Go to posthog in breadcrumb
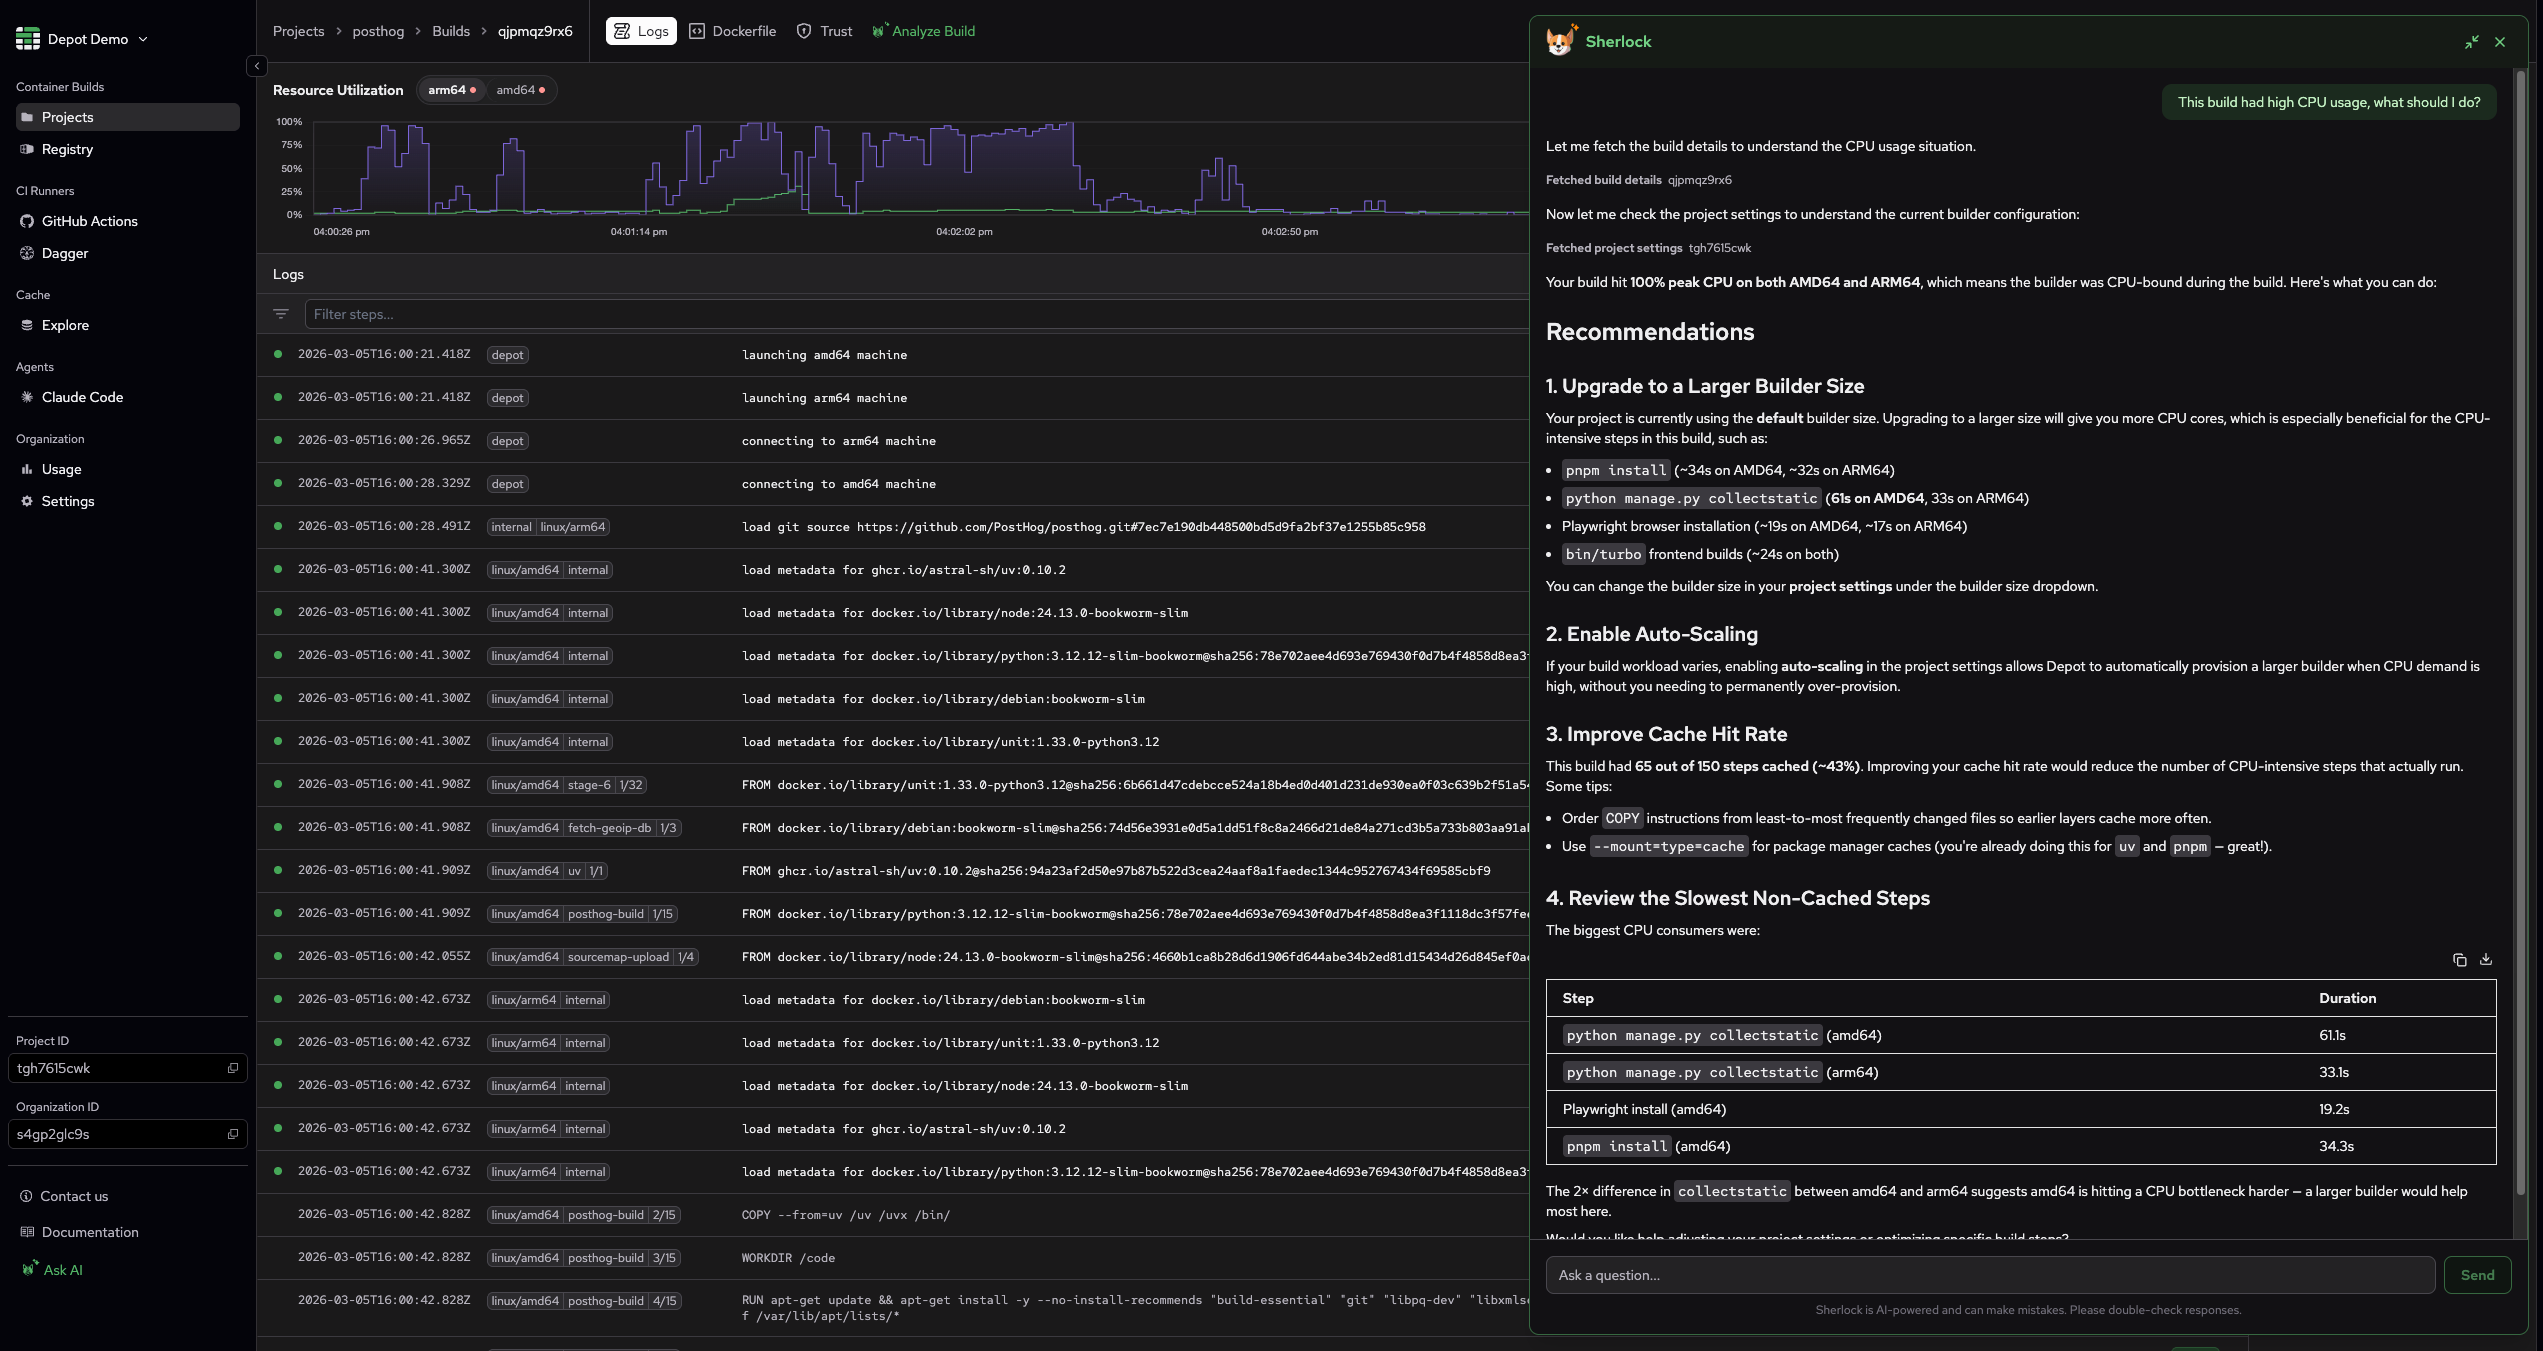Image resolution: width=2543 pixels, height=1351 pixels. point(378,31)
